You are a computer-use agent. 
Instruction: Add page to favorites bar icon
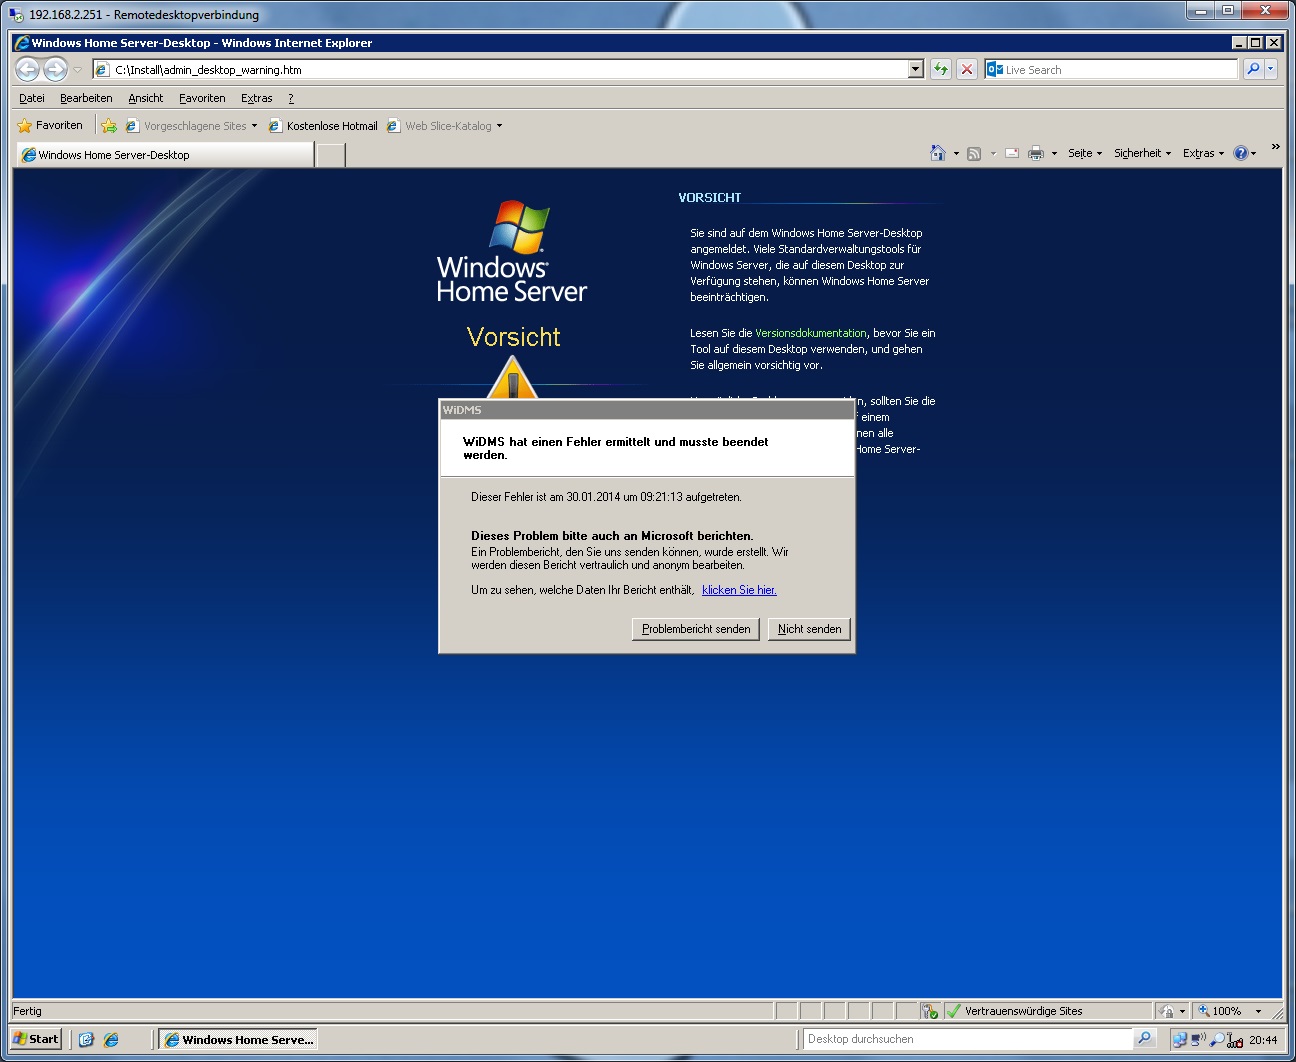109,126
